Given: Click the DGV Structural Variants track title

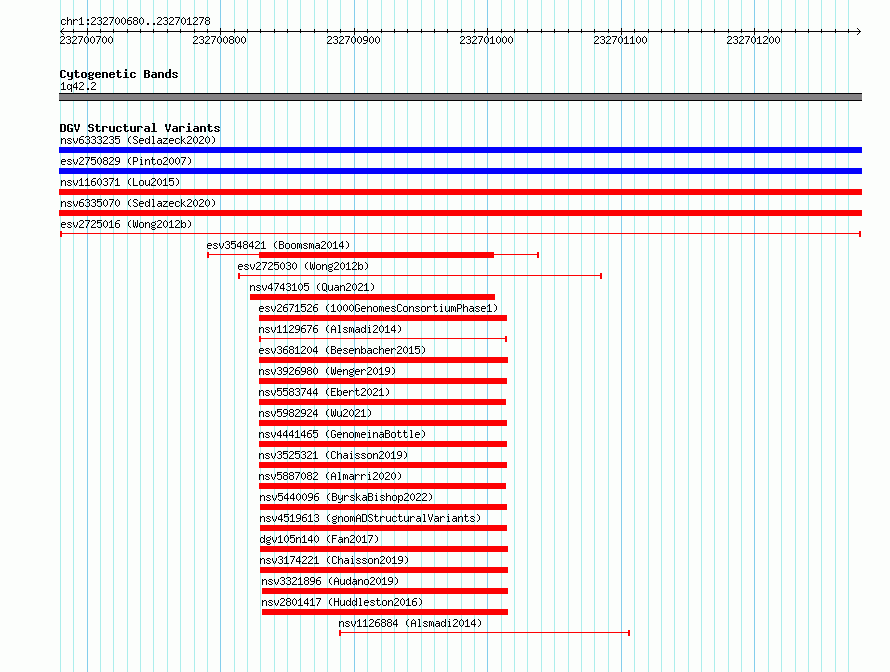Looking at the screenshot, I should 140,128.
